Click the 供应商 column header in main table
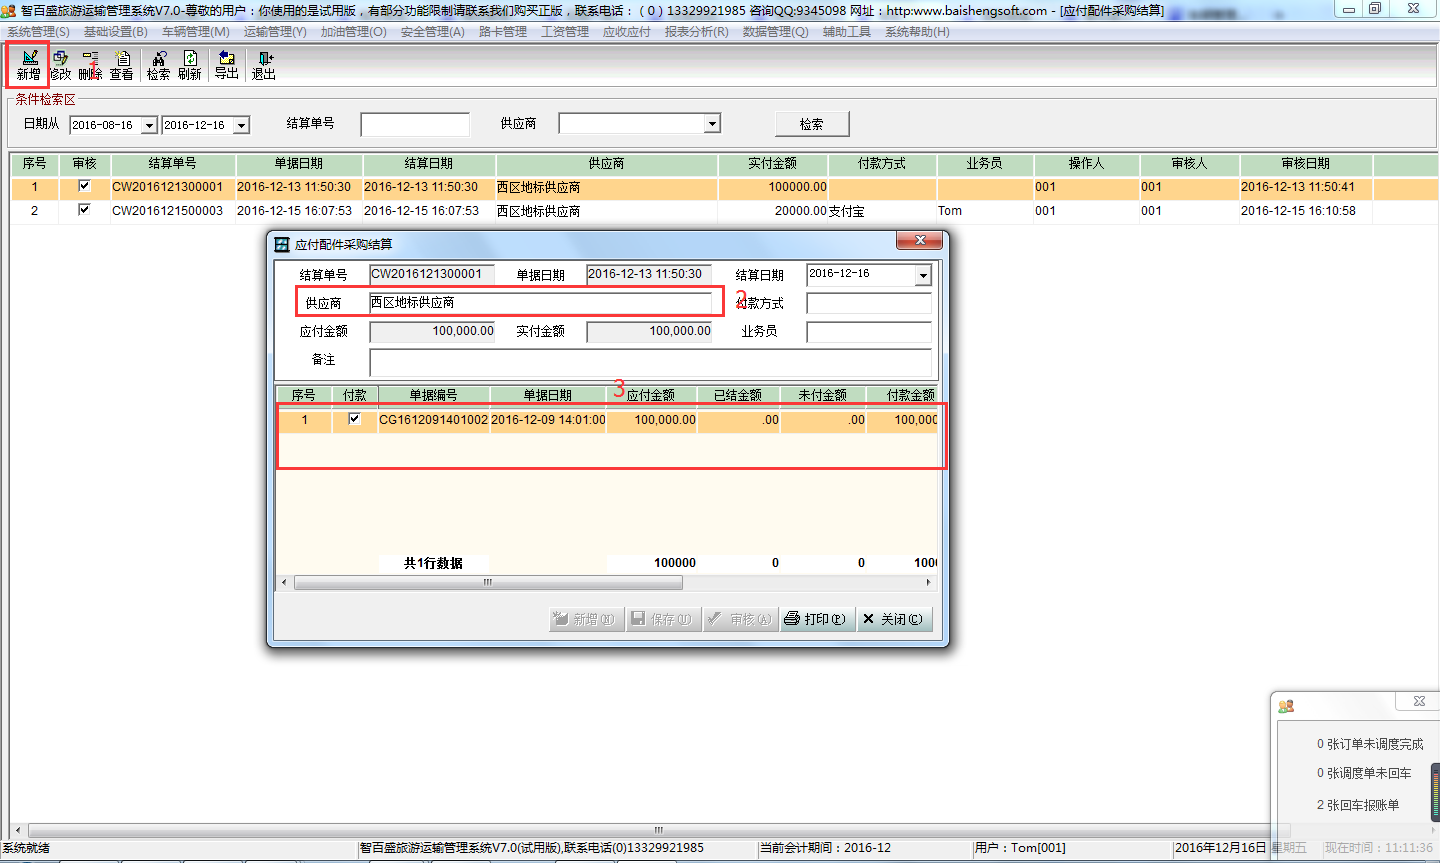Viewport: 1440px width, 863px height. [x=606, y=163]
